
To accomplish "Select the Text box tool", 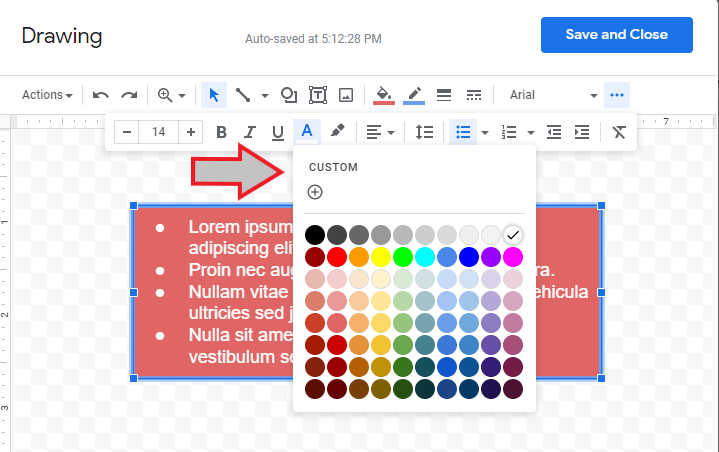I will 318,95.
